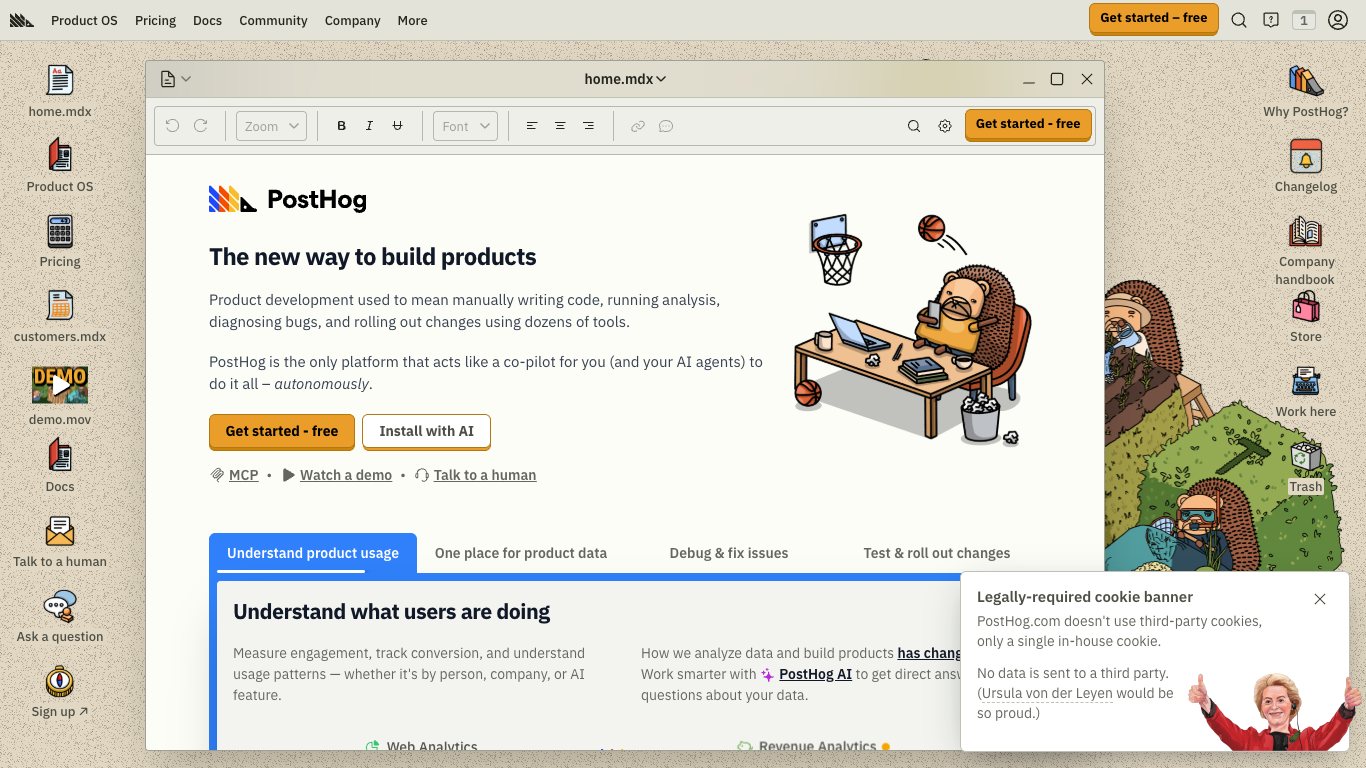Toggle italic formatting
Screen dimensions: 1366x768
click(x=370, y=126)
